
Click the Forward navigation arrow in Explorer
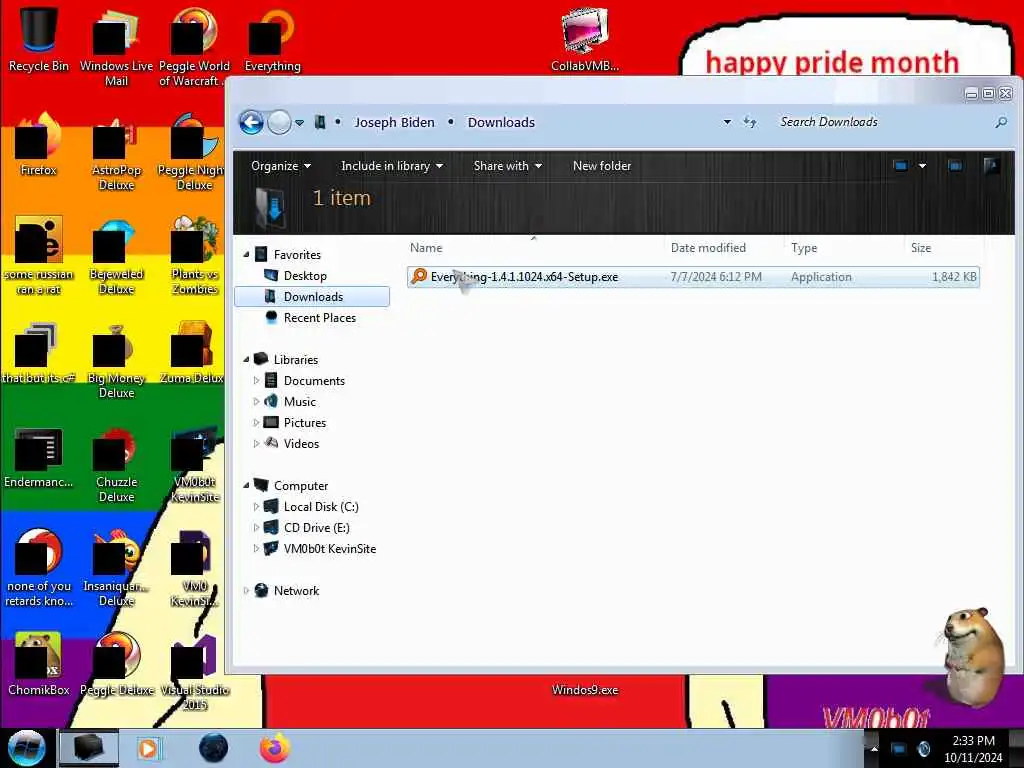coord(280,122)
